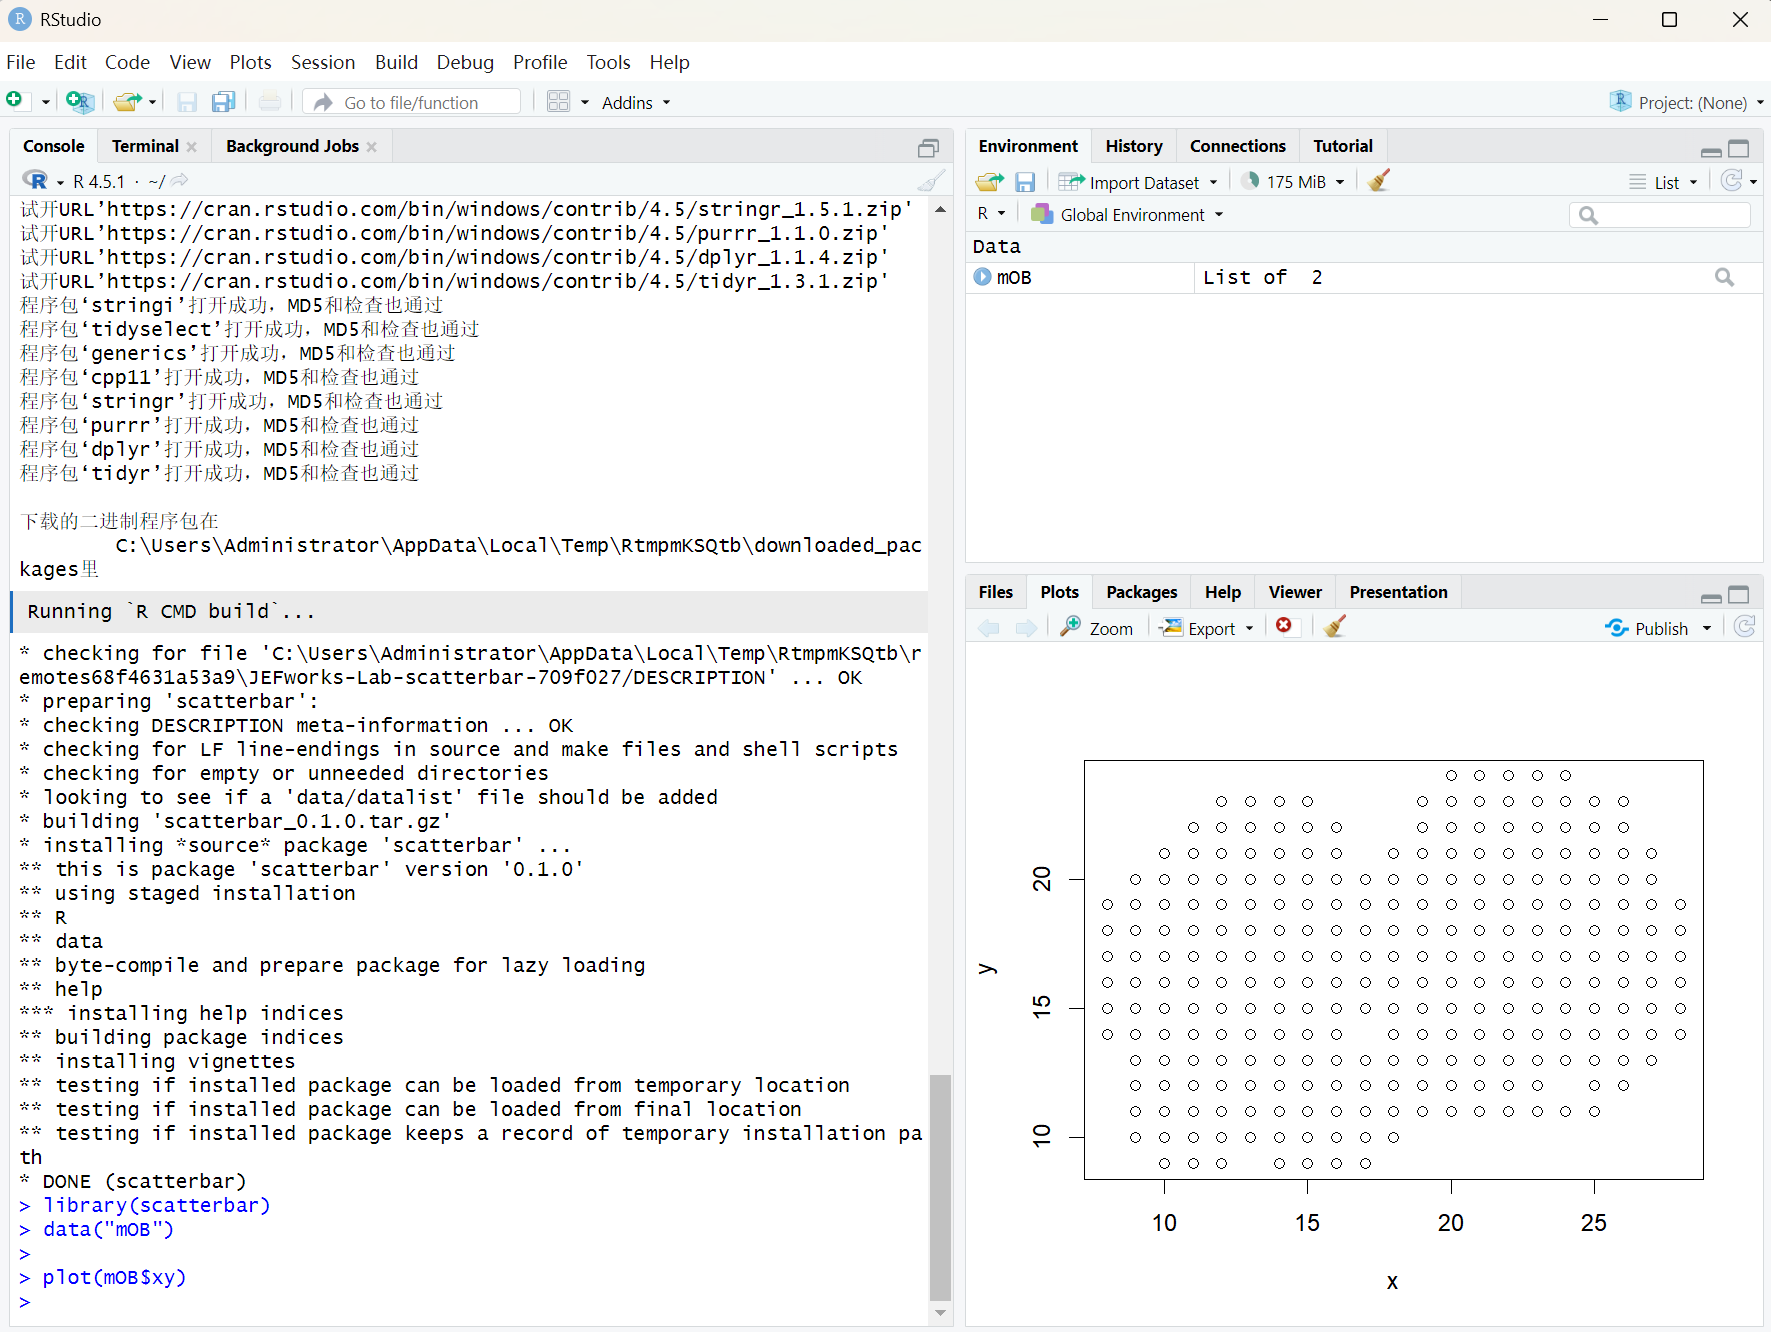Clear console with the broom icon
Screen dimensions: 1771x1332
point(931,180)
